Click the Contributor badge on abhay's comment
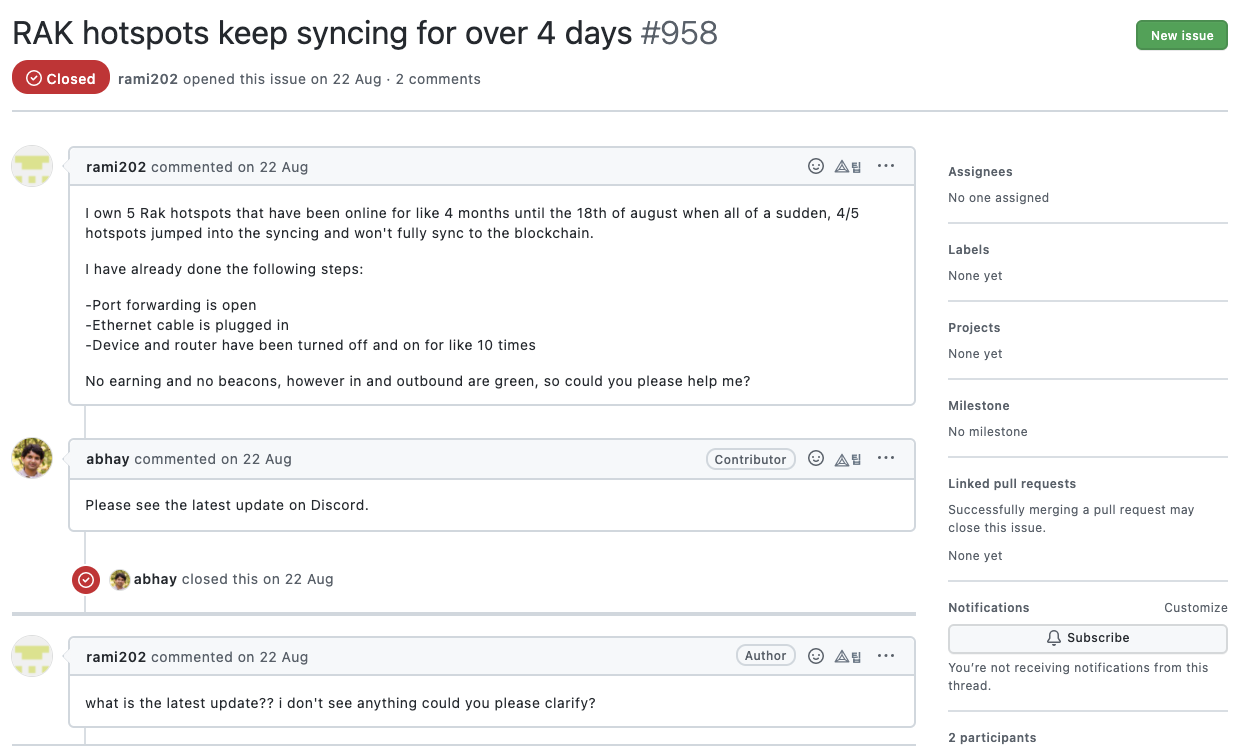Viewport: 1238px width, 750px height. click(x=751, y=459)
